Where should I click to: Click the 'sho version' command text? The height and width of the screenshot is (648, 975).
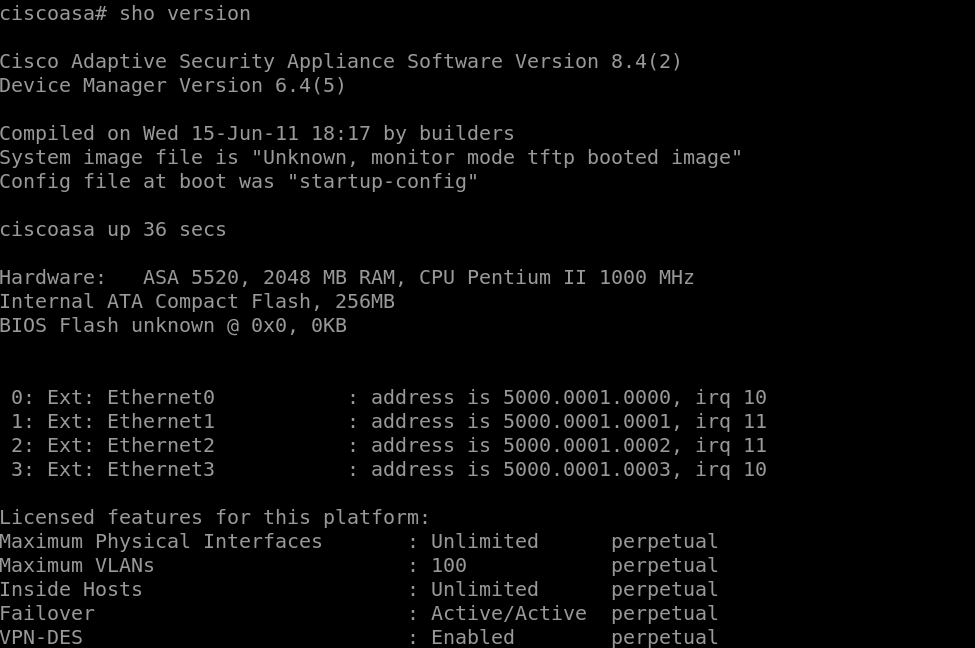coord(185,13)
